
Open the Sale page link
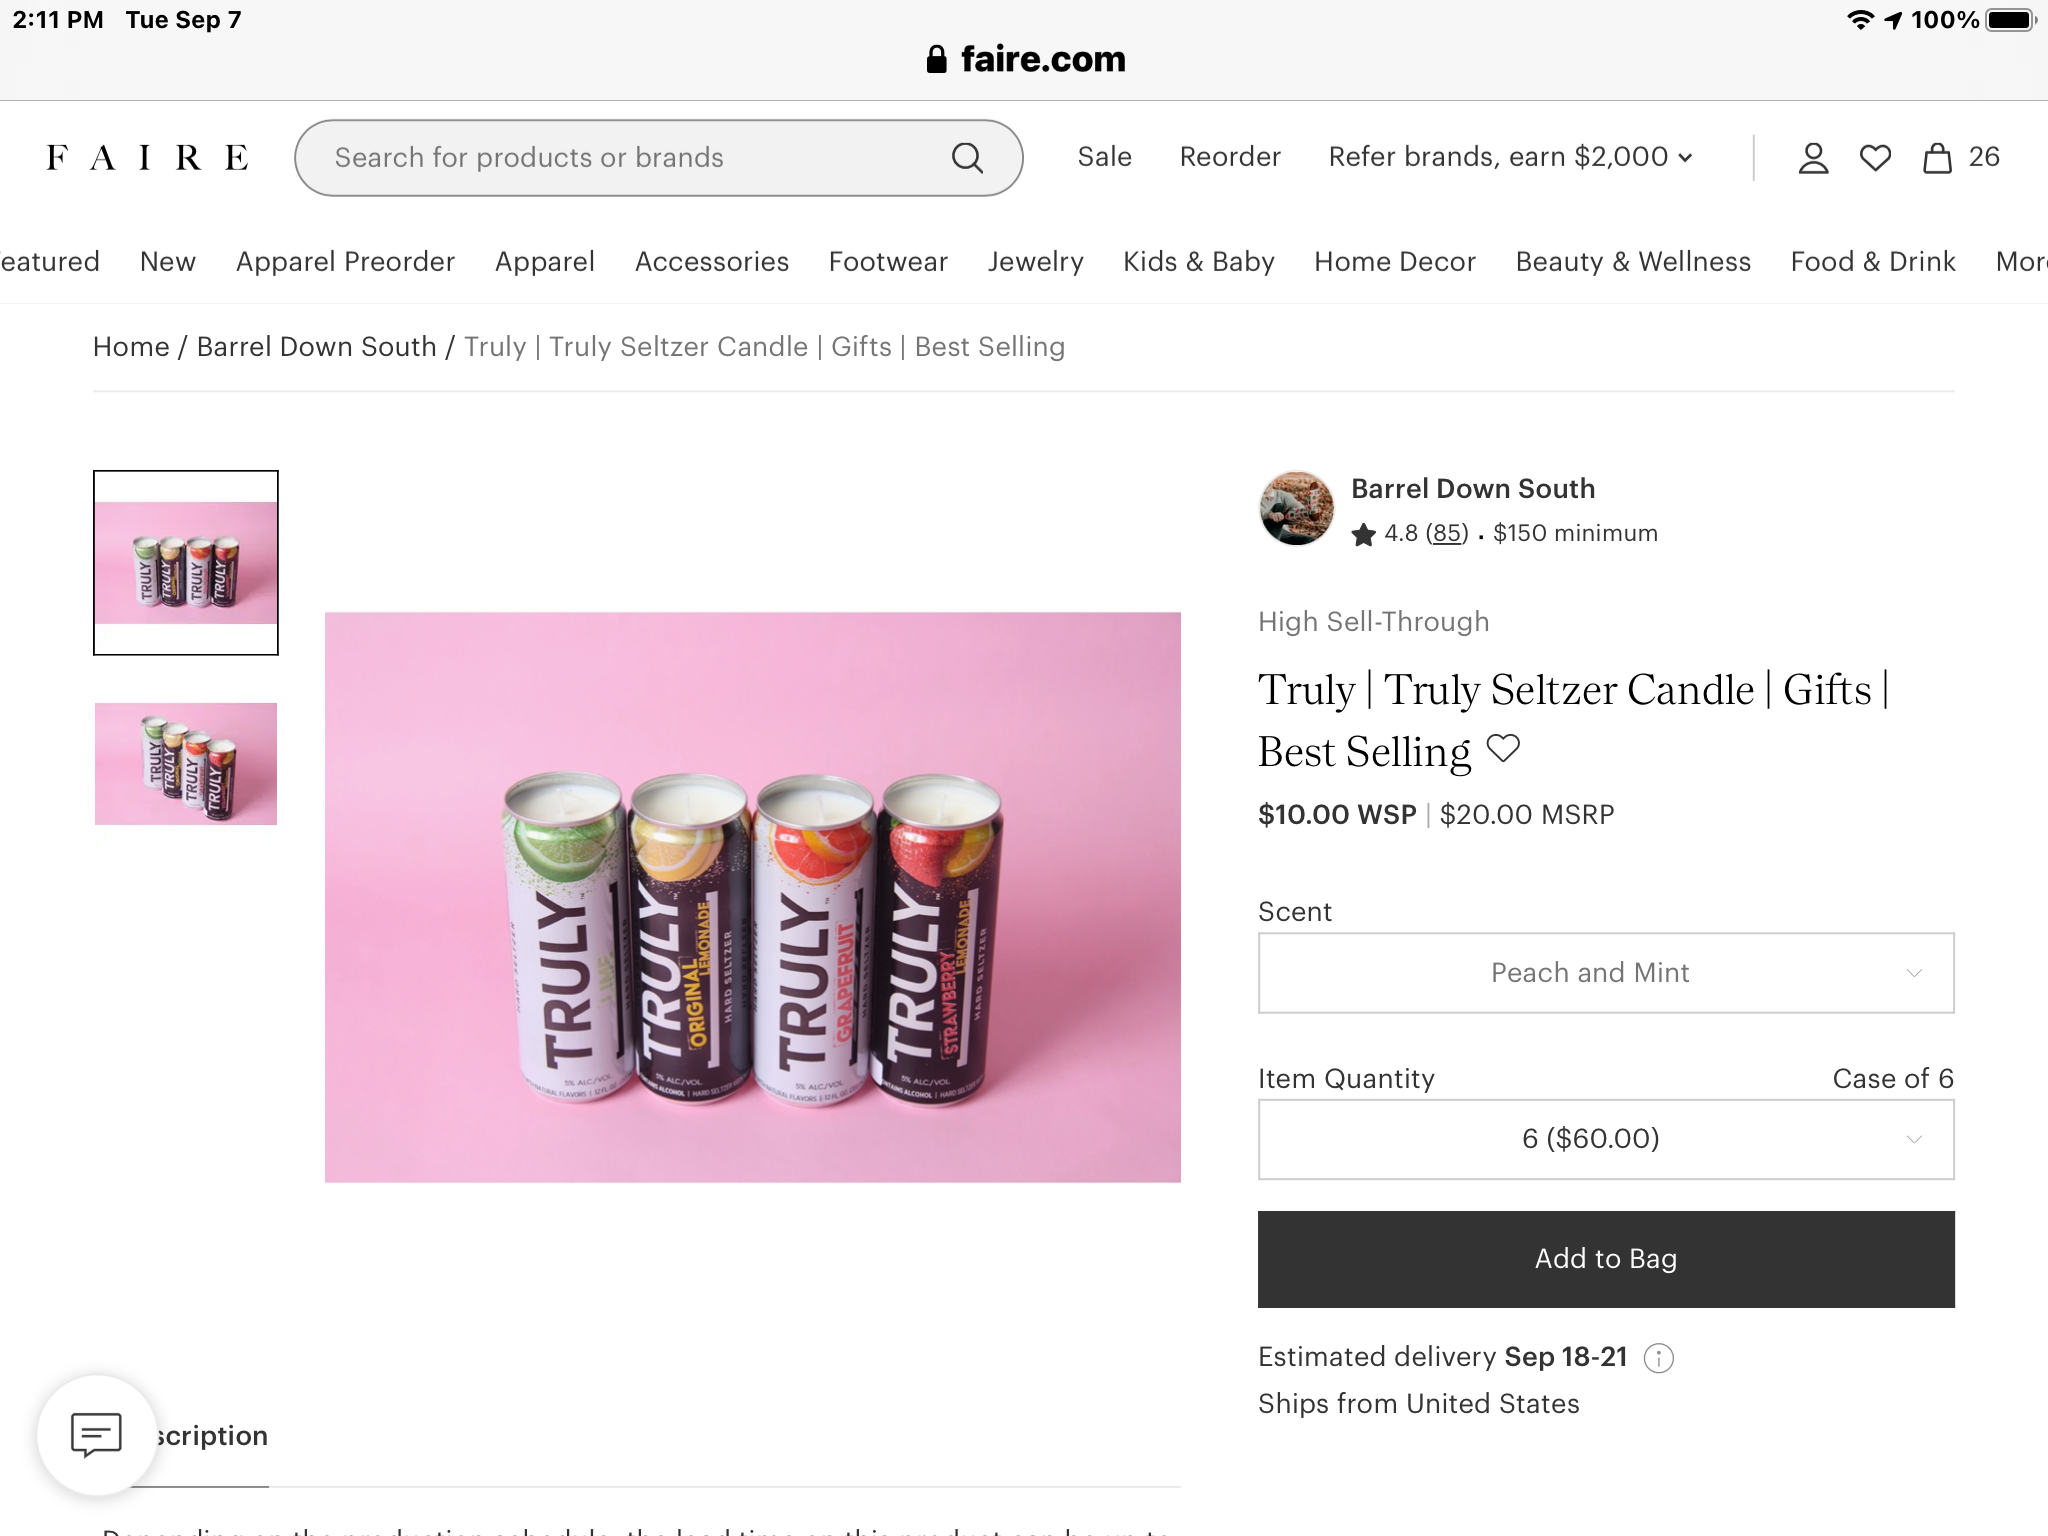(x=1104, y=157)
